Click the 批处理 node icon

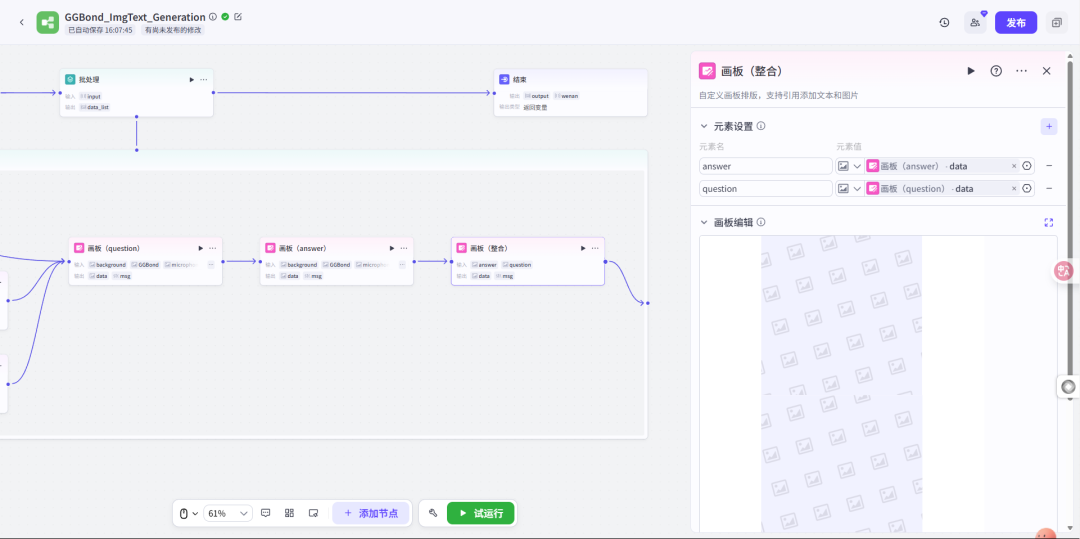tap(70, 80)
